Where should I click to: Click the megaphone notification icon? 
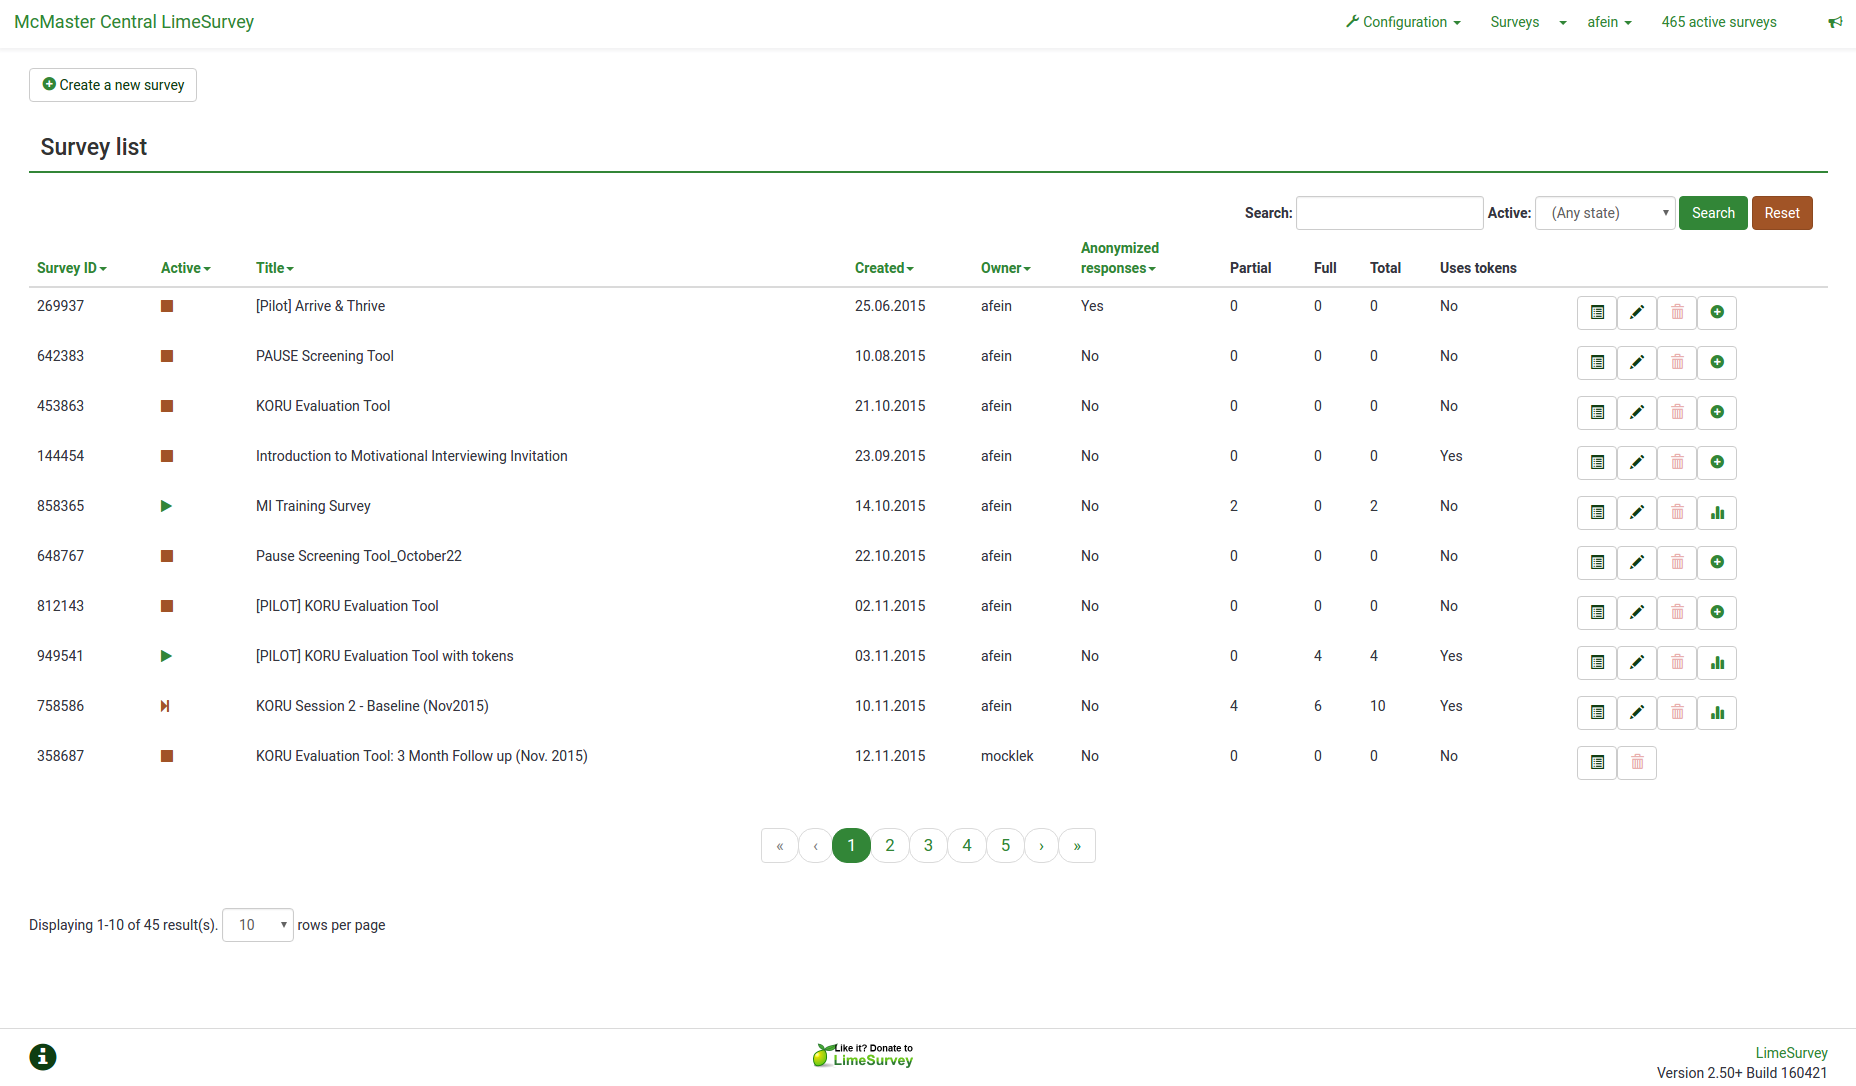[x=1835, y=22]
